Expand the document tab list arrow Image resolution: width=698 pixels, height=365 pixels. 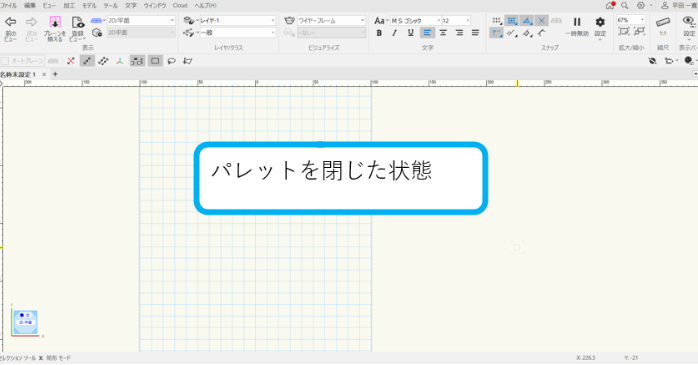pyautogui.click(x=695, y=74)
